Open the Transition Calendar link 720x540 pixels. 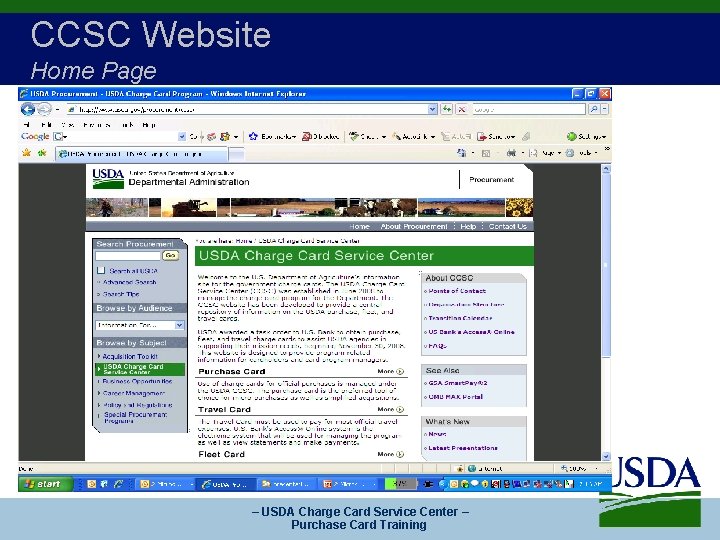[460, 318]
